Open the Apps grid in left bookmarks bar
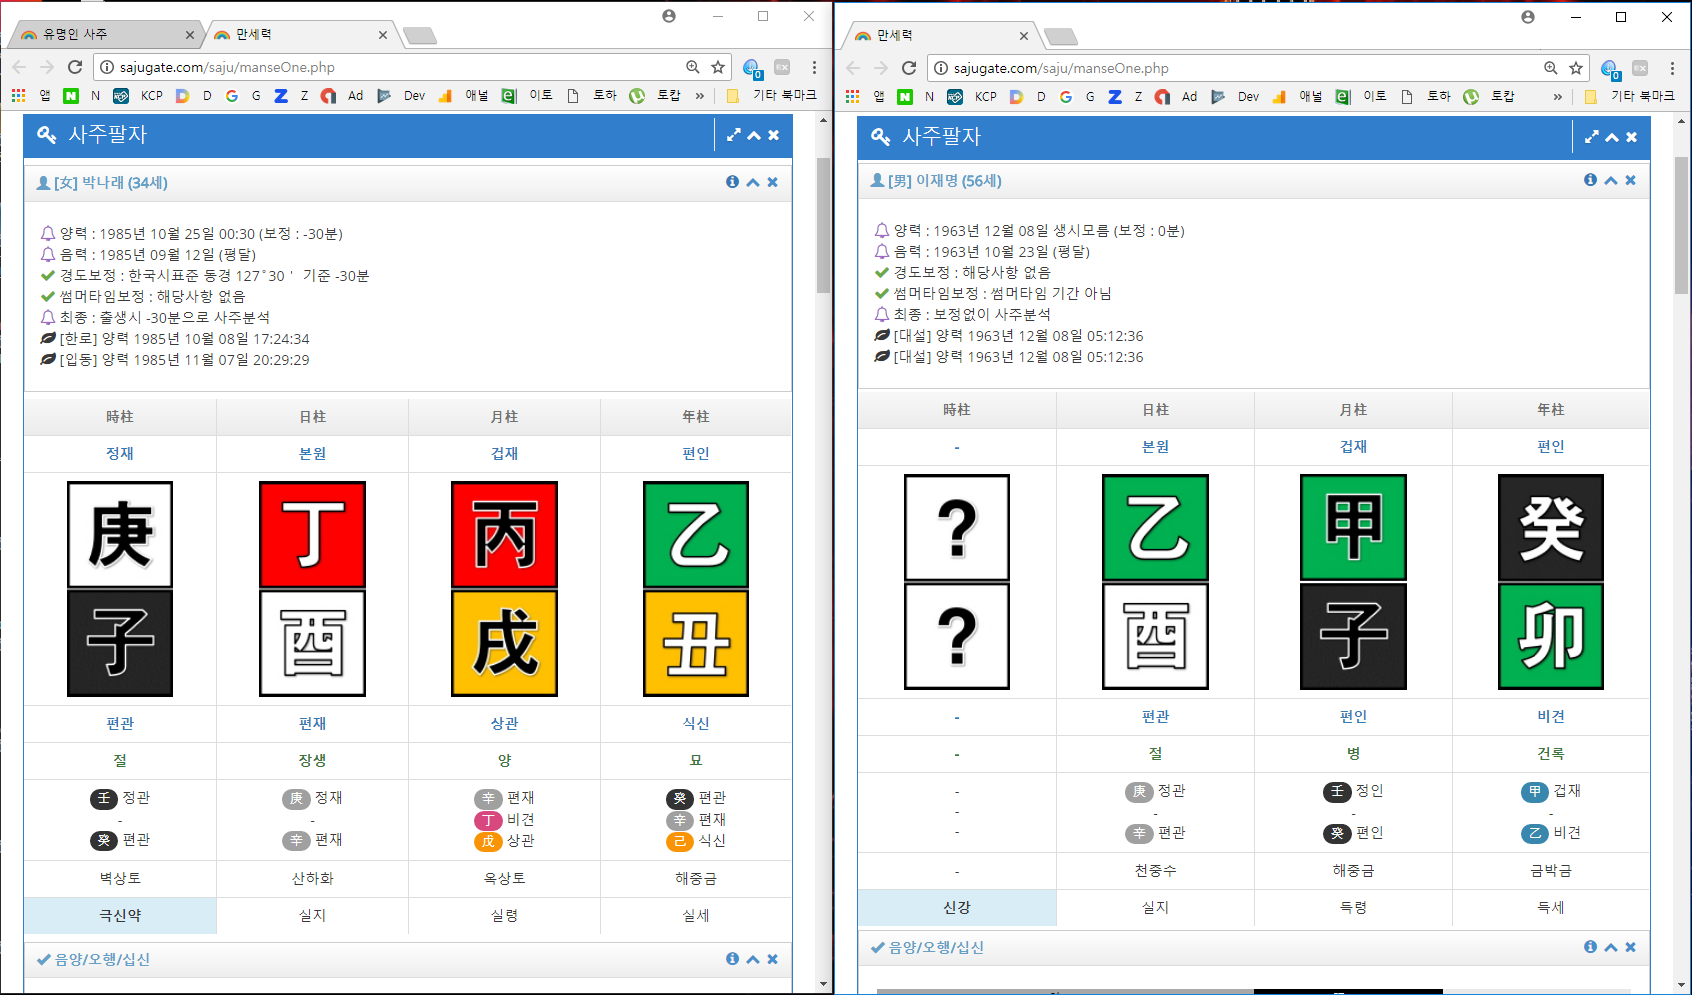This screenshot has height=995, width=1692. [18, 95]
